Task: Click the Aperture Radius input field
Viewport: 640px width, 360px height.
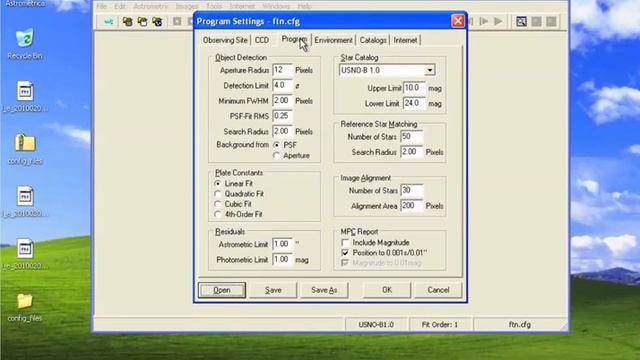Action: 282,70
